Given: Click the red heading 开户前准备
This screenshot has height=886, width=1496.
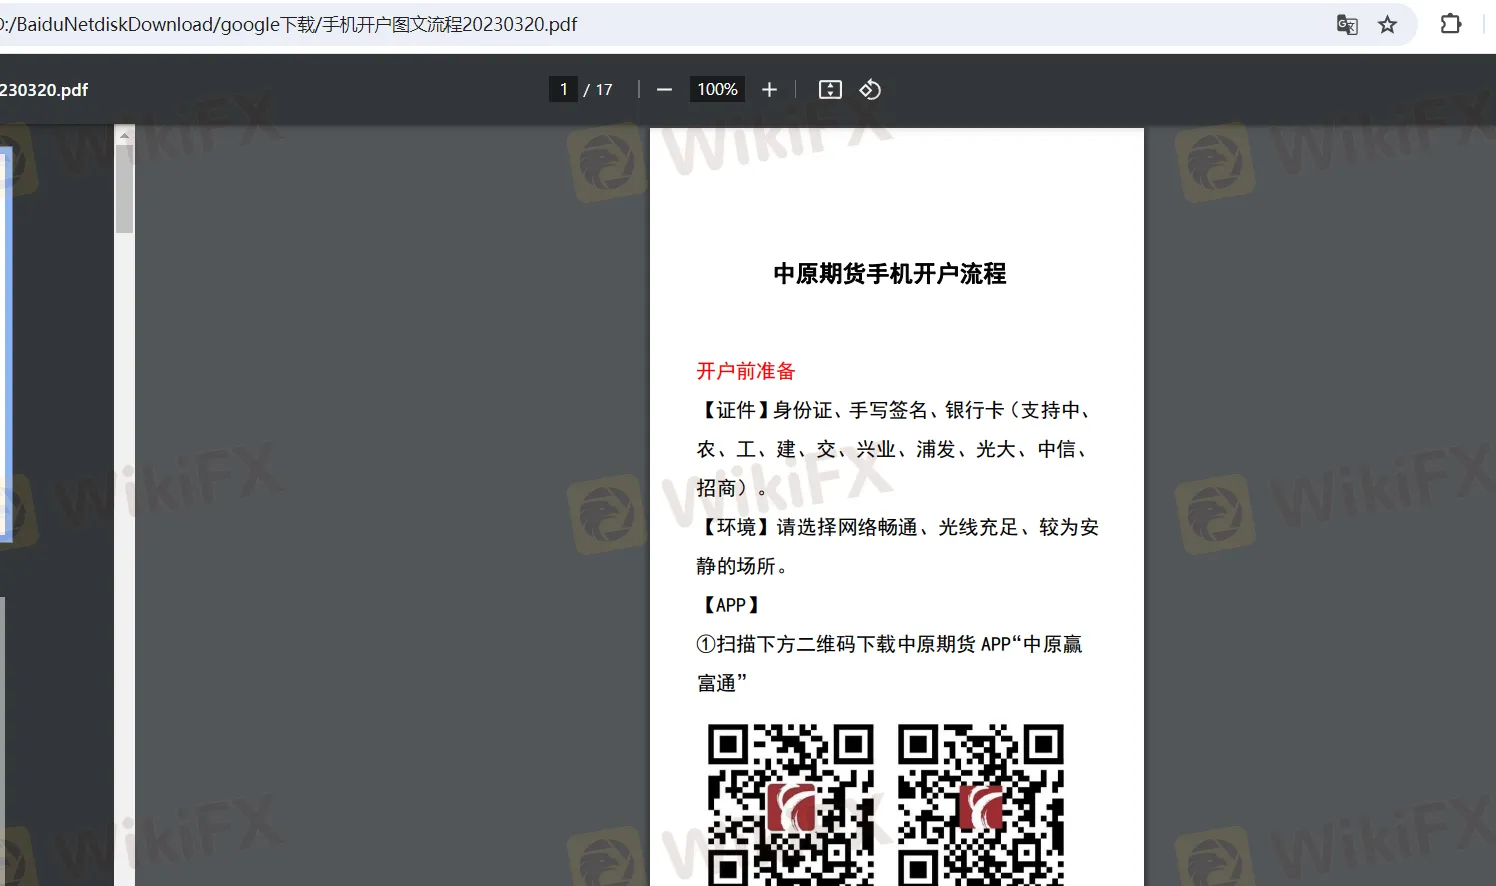Looking at the screenshot, I should coord(746,371).
